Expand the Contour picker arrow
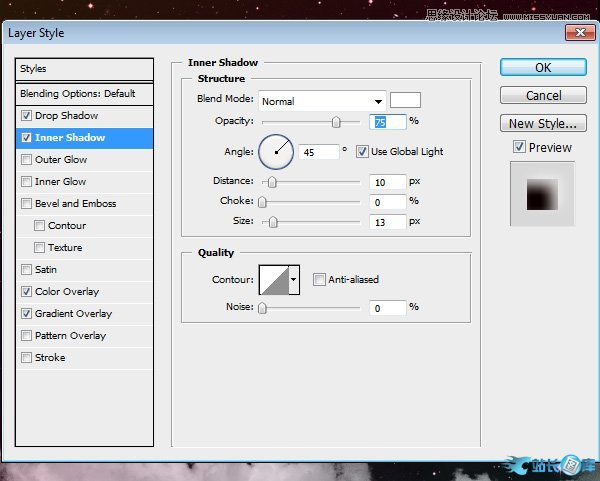The width and height of the screenshot is (600, 481). pyautogui.click(x=294, y=280)
